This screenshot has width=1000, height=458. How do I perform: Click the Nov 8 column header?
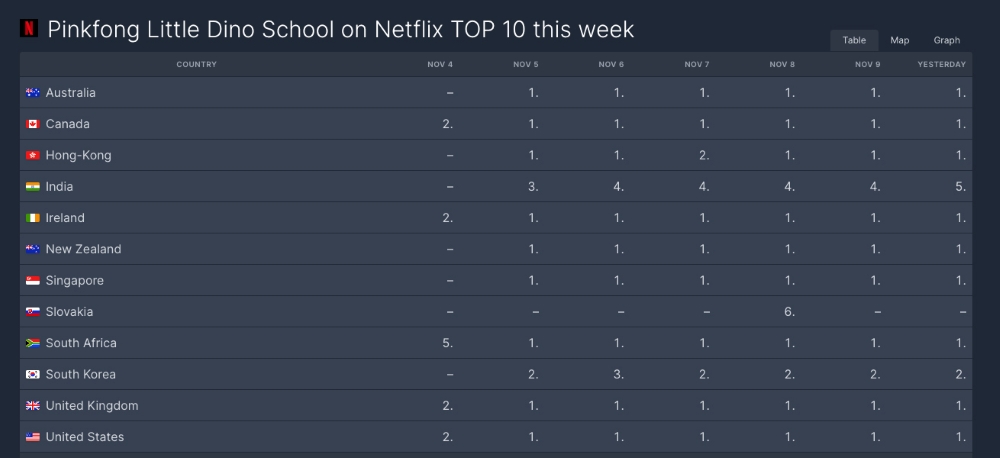[x=782, y=65]
